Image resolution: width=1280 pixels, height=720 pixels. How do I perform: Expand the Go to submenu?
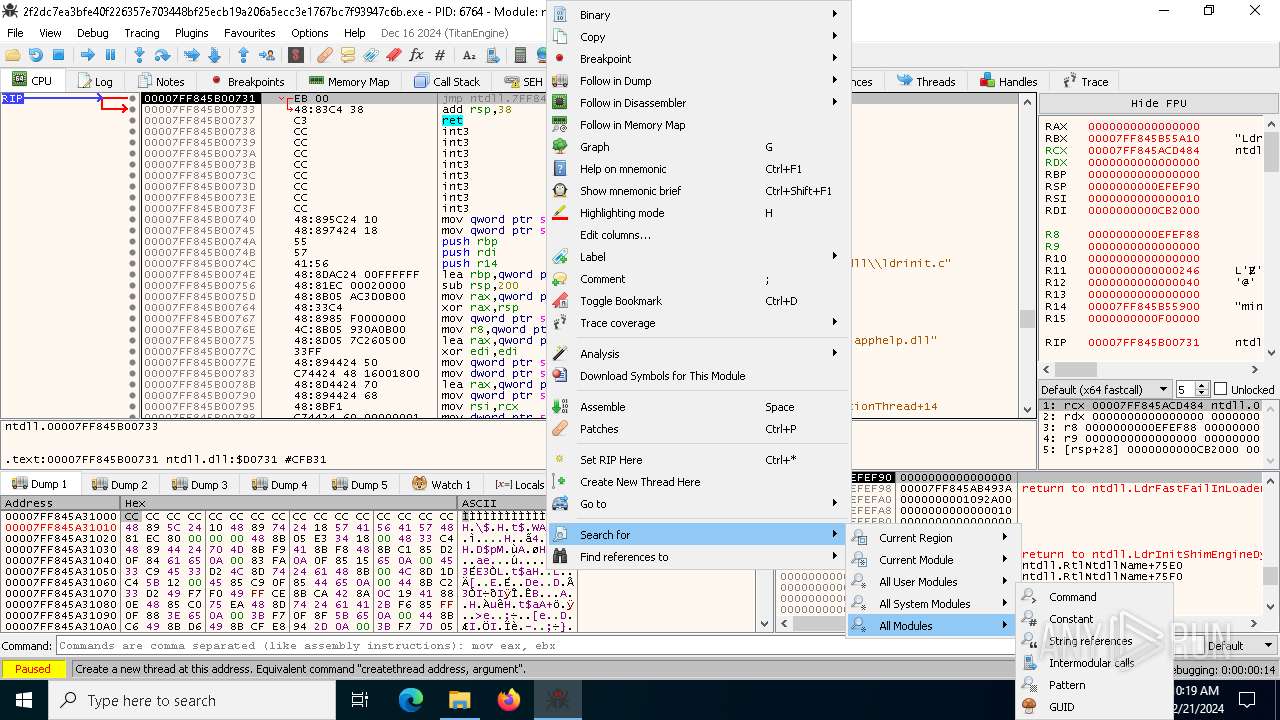click(x=699, y=504)
